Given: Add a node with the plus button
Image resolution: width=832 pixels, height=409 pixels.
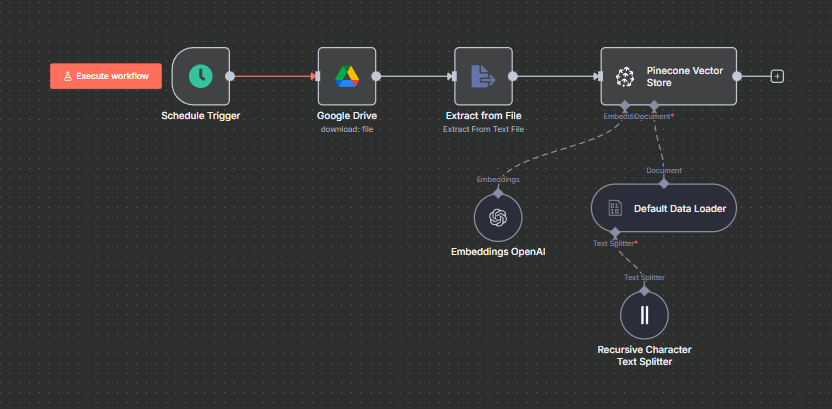Looking at the screenshot, I should pos(777,76).
